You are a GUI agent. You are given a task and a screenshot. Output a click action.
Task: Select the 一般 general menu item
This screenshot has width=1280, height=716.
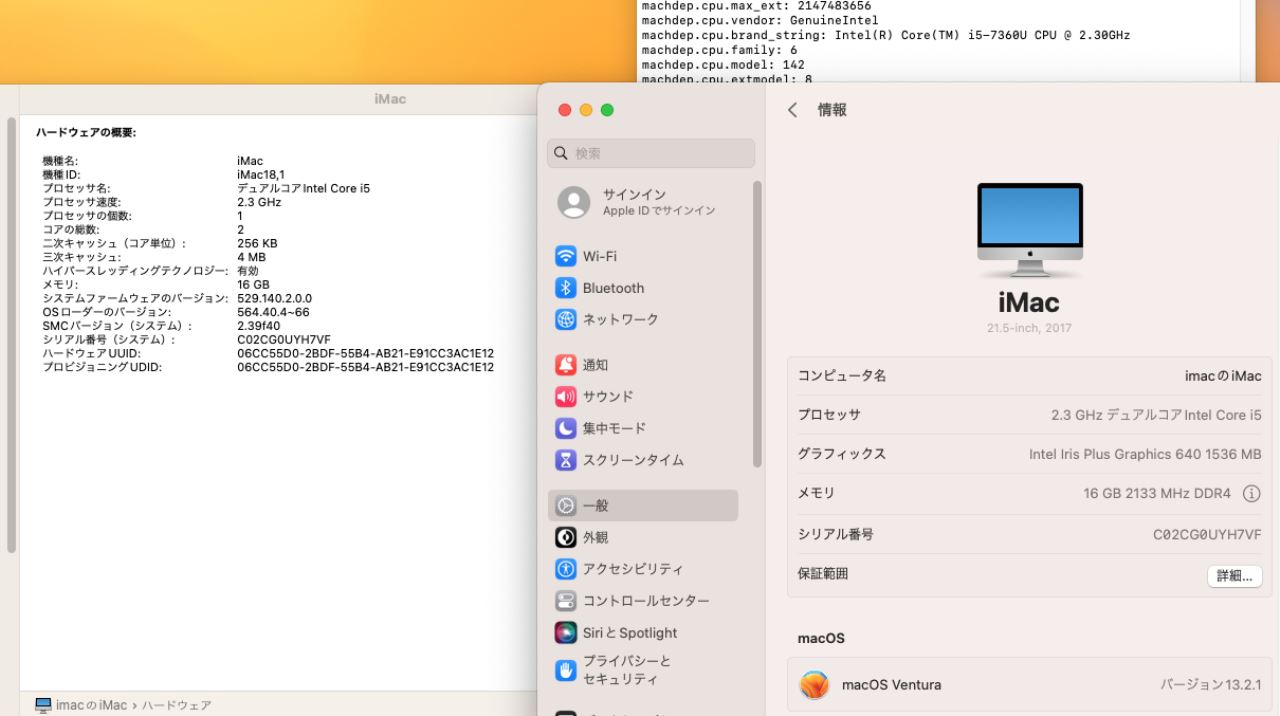[642, 506]
